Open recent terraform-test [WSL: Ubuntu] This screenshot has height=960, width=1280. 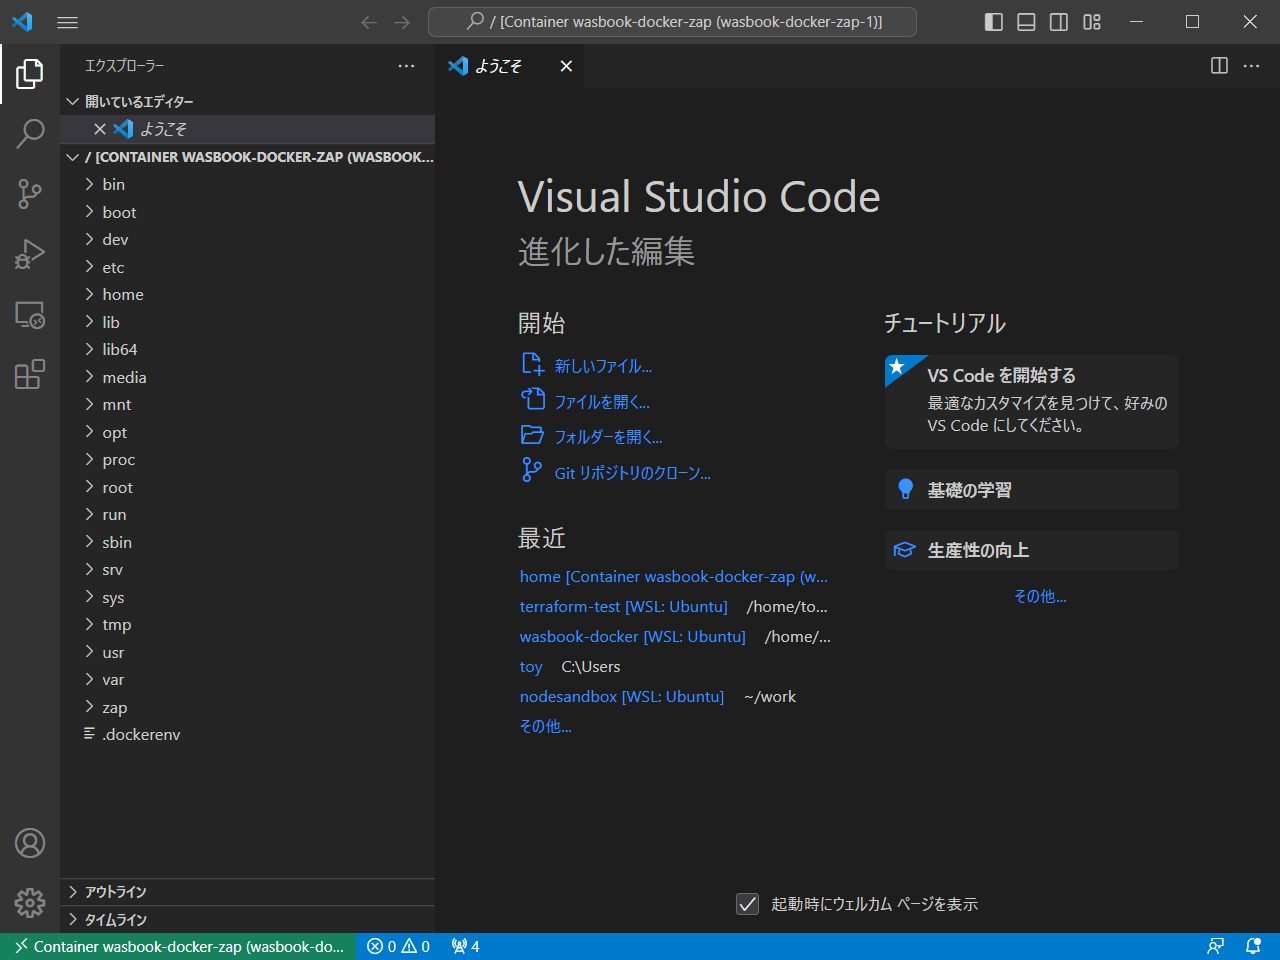tap(624, 607)
